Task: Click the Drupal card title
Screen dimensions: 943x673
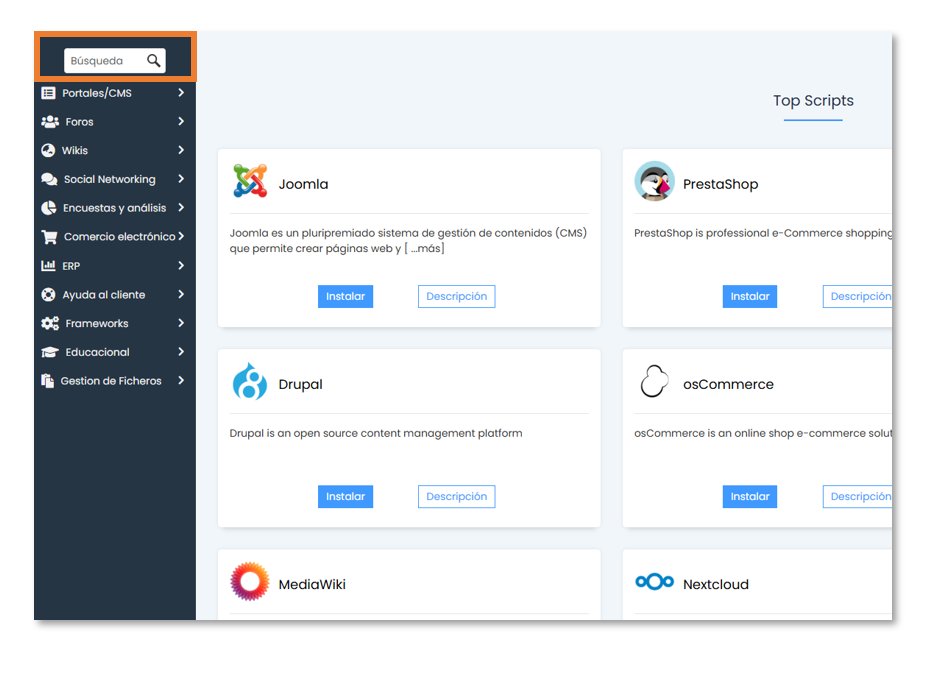Action: click(300, 384)
